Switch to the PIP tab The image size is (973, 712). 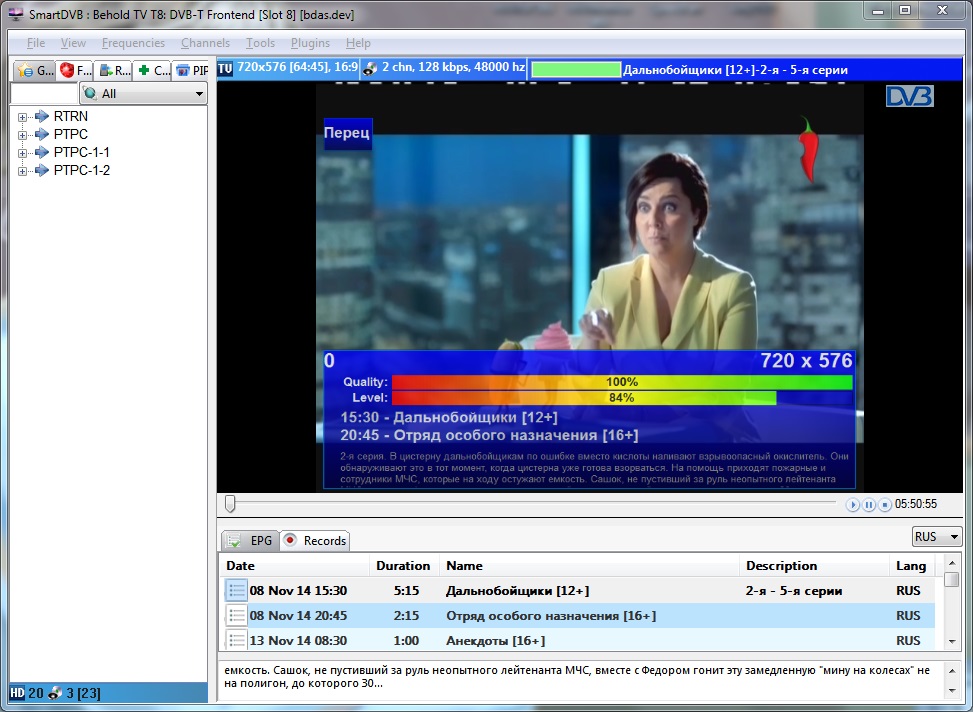[x=191, y=71]
